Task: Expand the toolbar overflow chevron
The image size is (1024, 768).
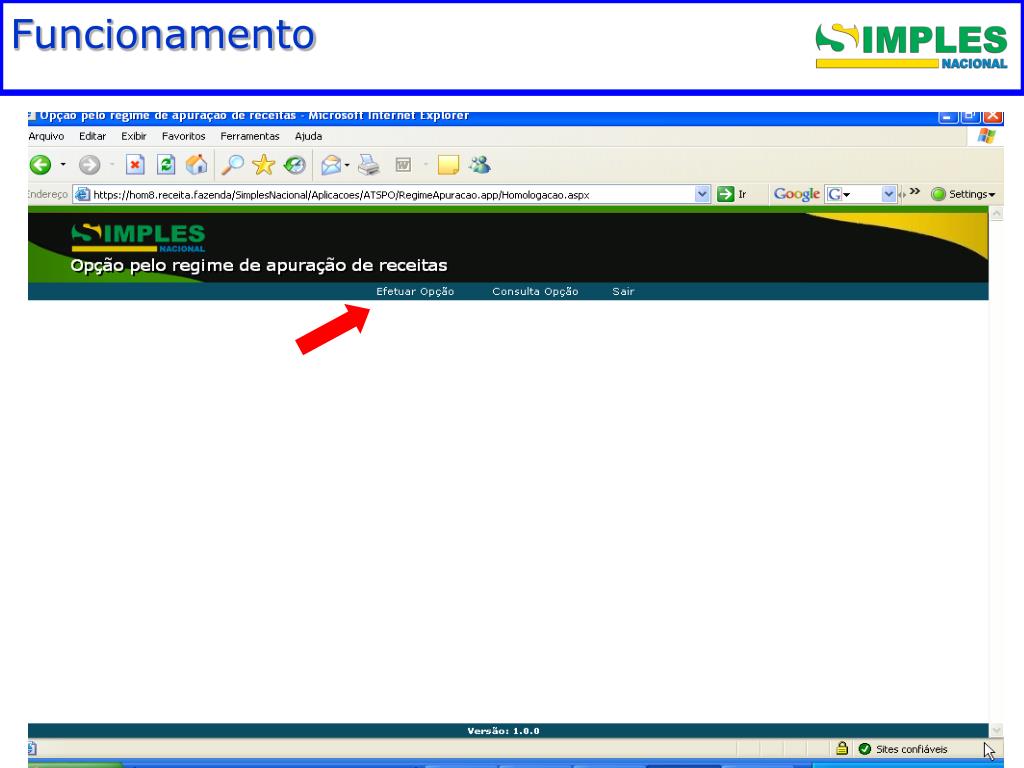Action: 914,191
